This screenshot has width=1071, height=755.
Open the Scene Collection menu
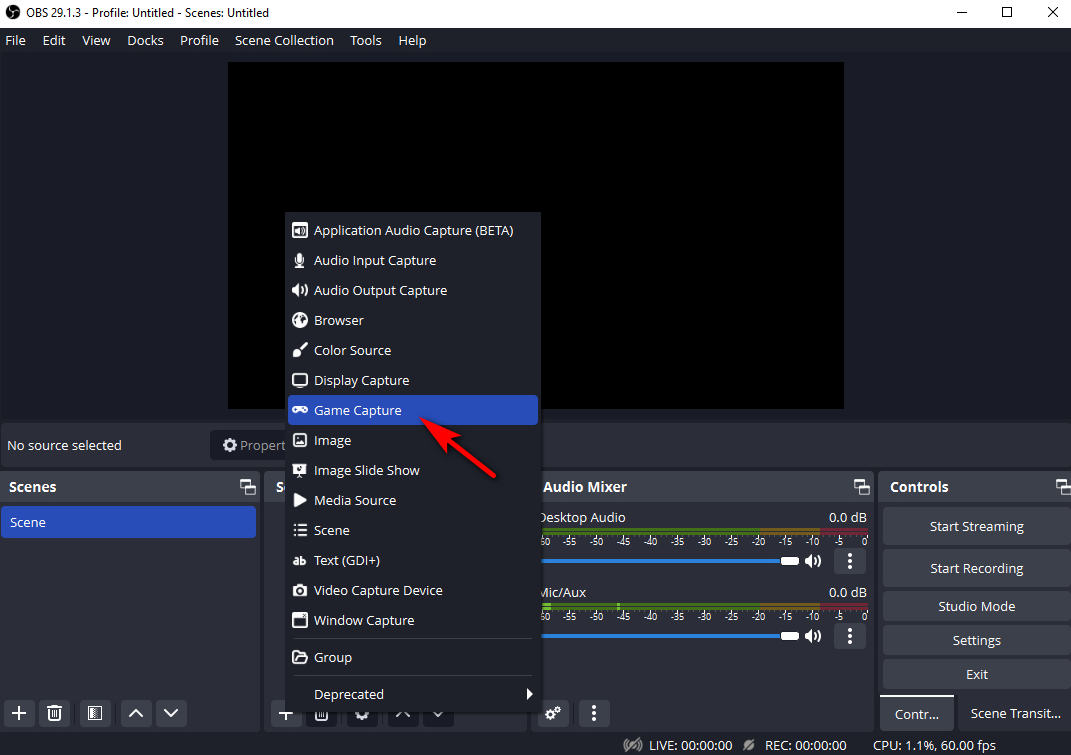coord(284,40)
